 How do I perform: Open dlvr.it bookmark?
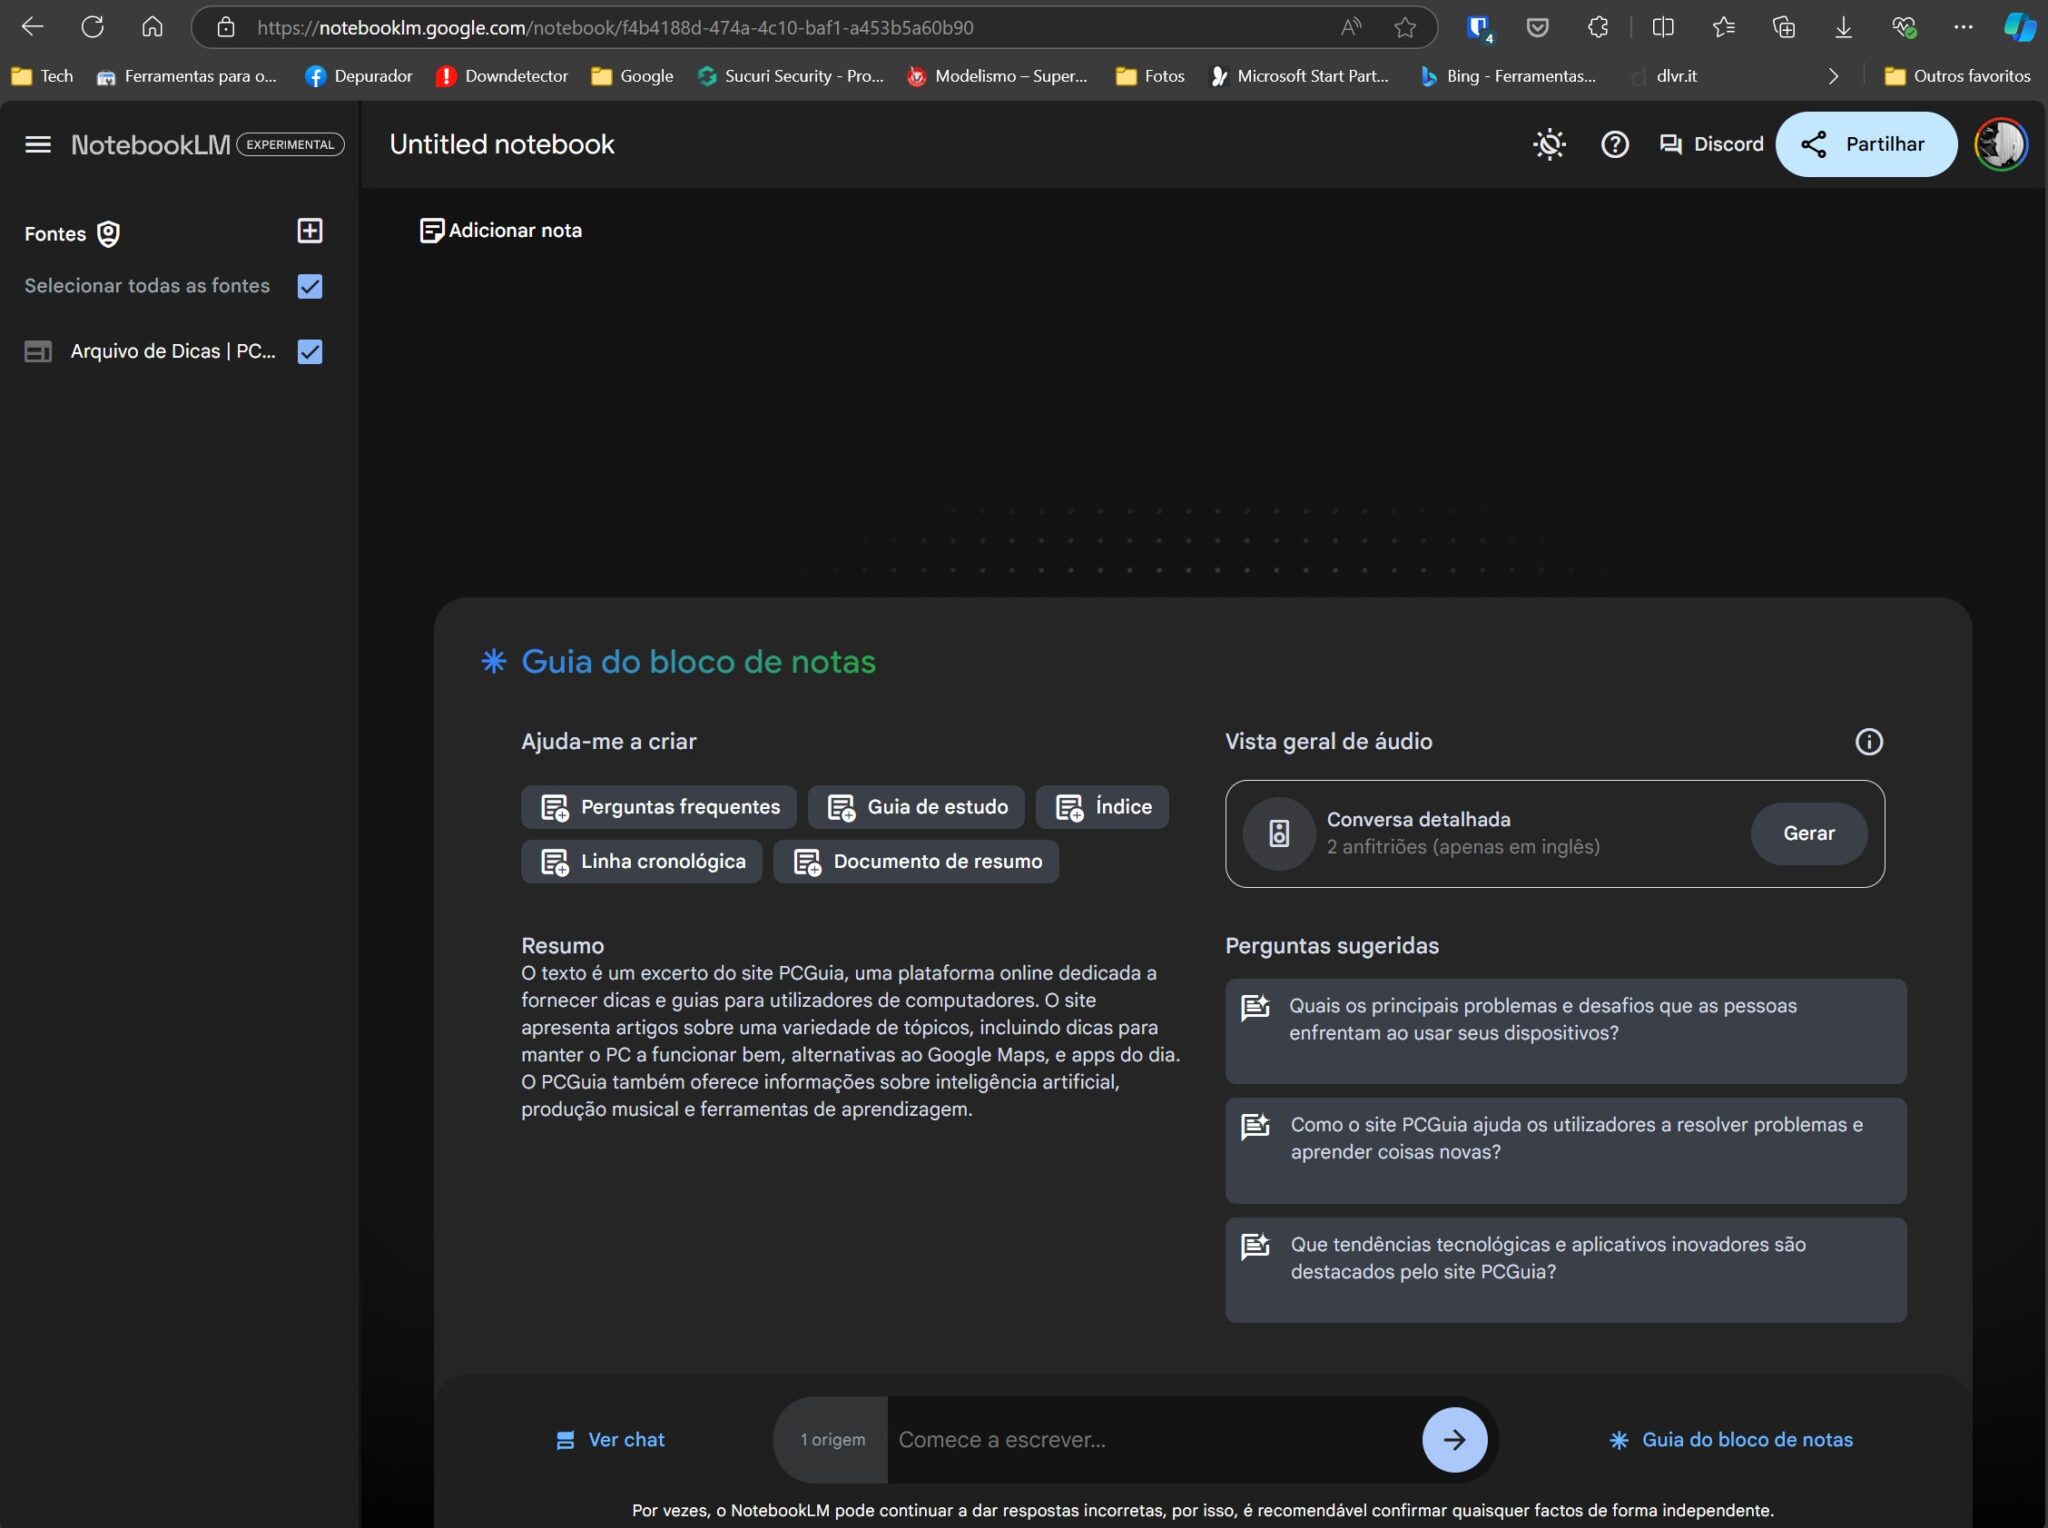click(1664, 76)
